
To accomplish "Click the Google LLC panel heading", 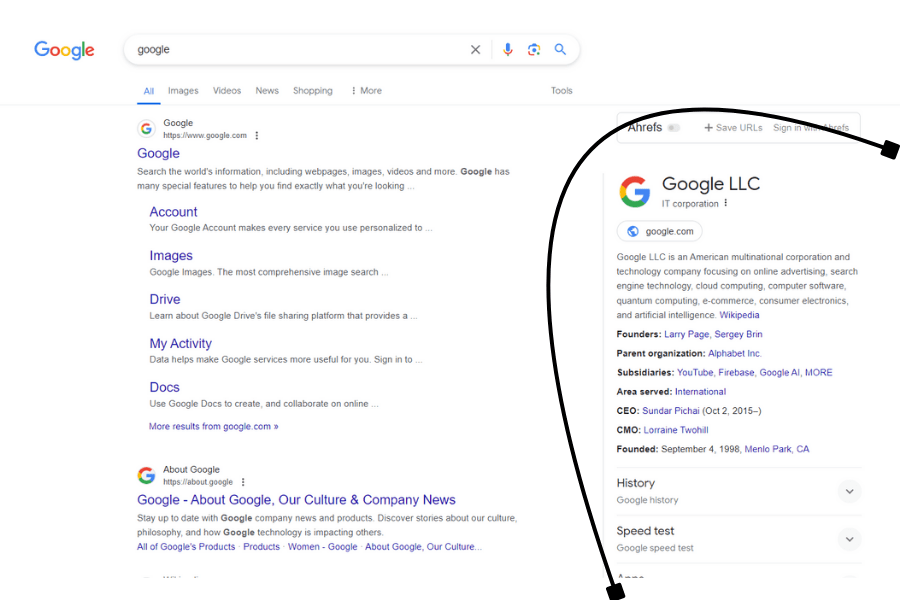I will tap(711, 184).
